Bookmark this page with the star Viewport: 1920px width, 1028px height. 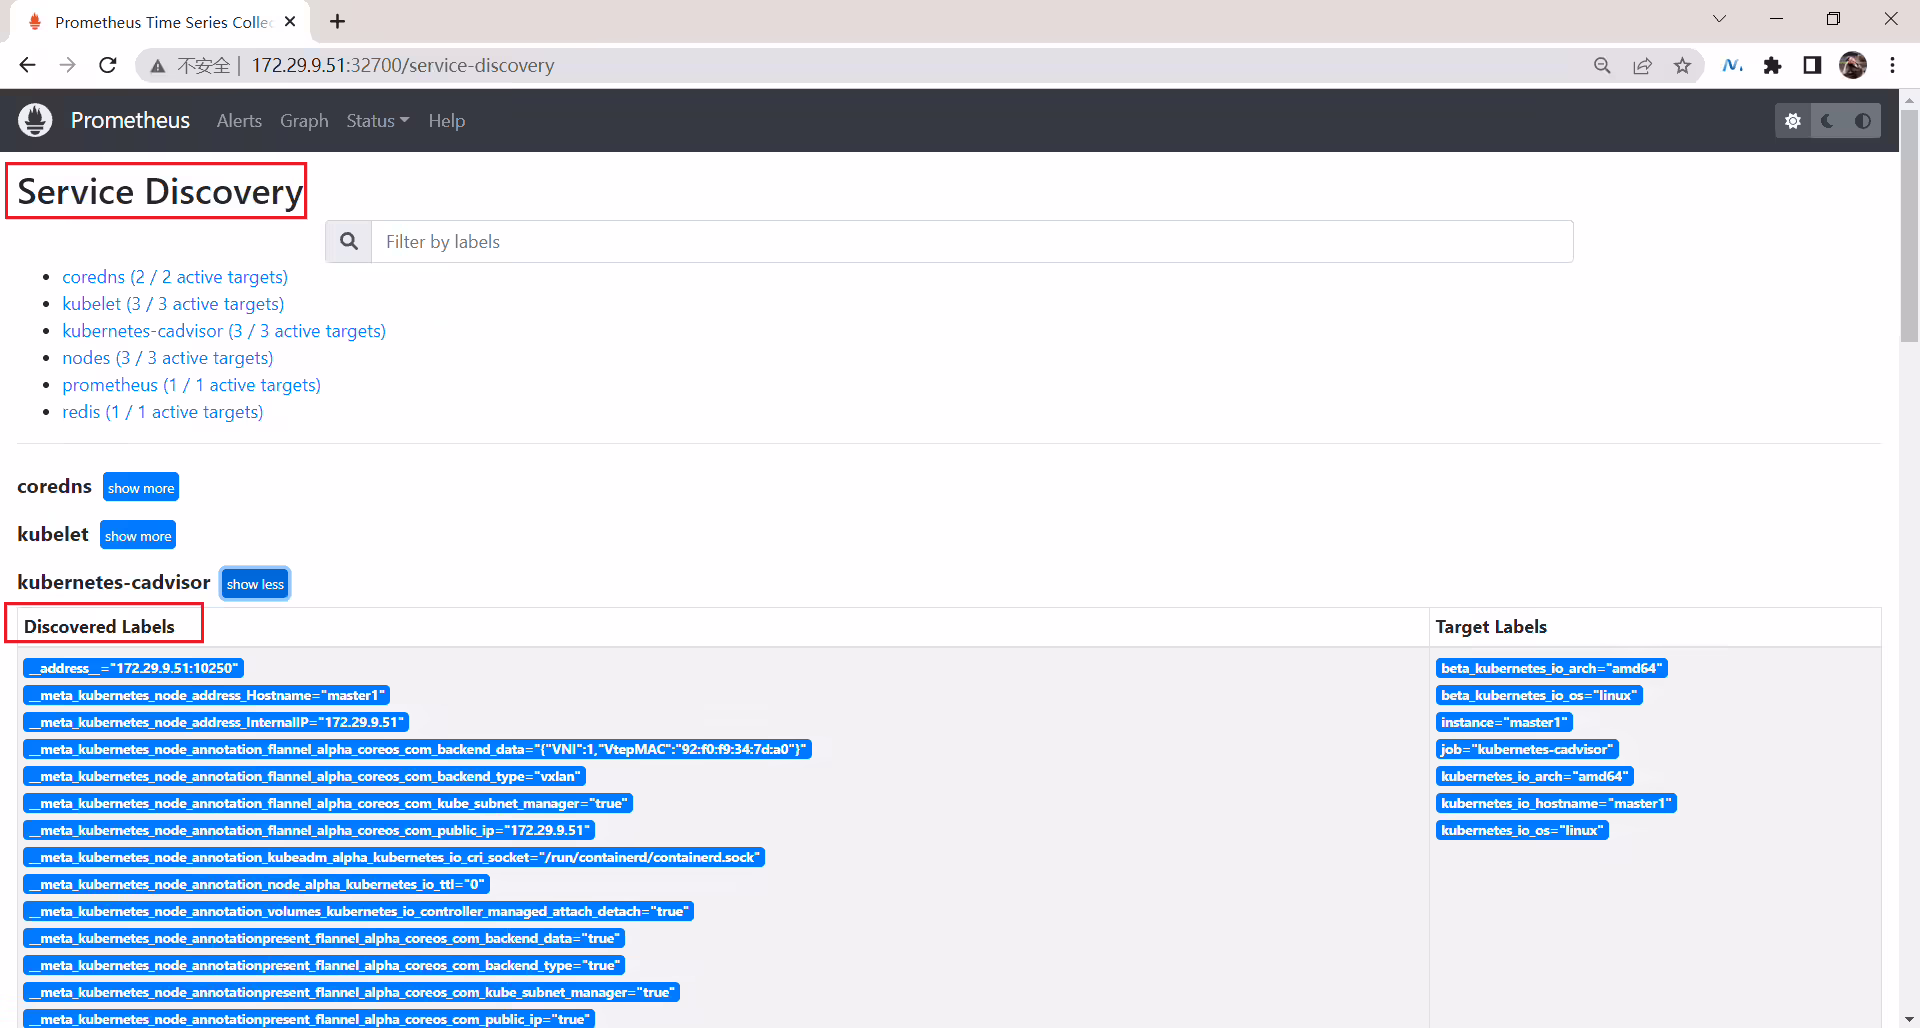tap(1683, 65)
